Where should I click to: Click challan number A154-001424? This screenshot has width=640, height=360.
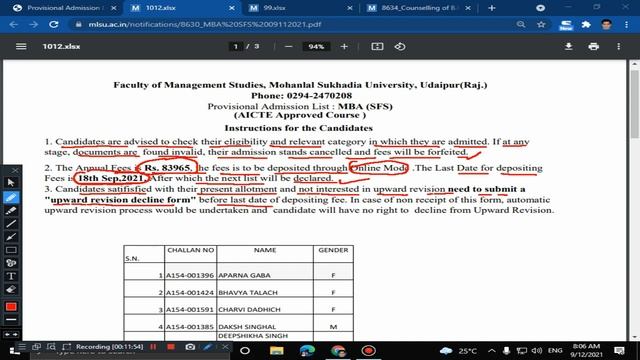click(x=190, y=293)
